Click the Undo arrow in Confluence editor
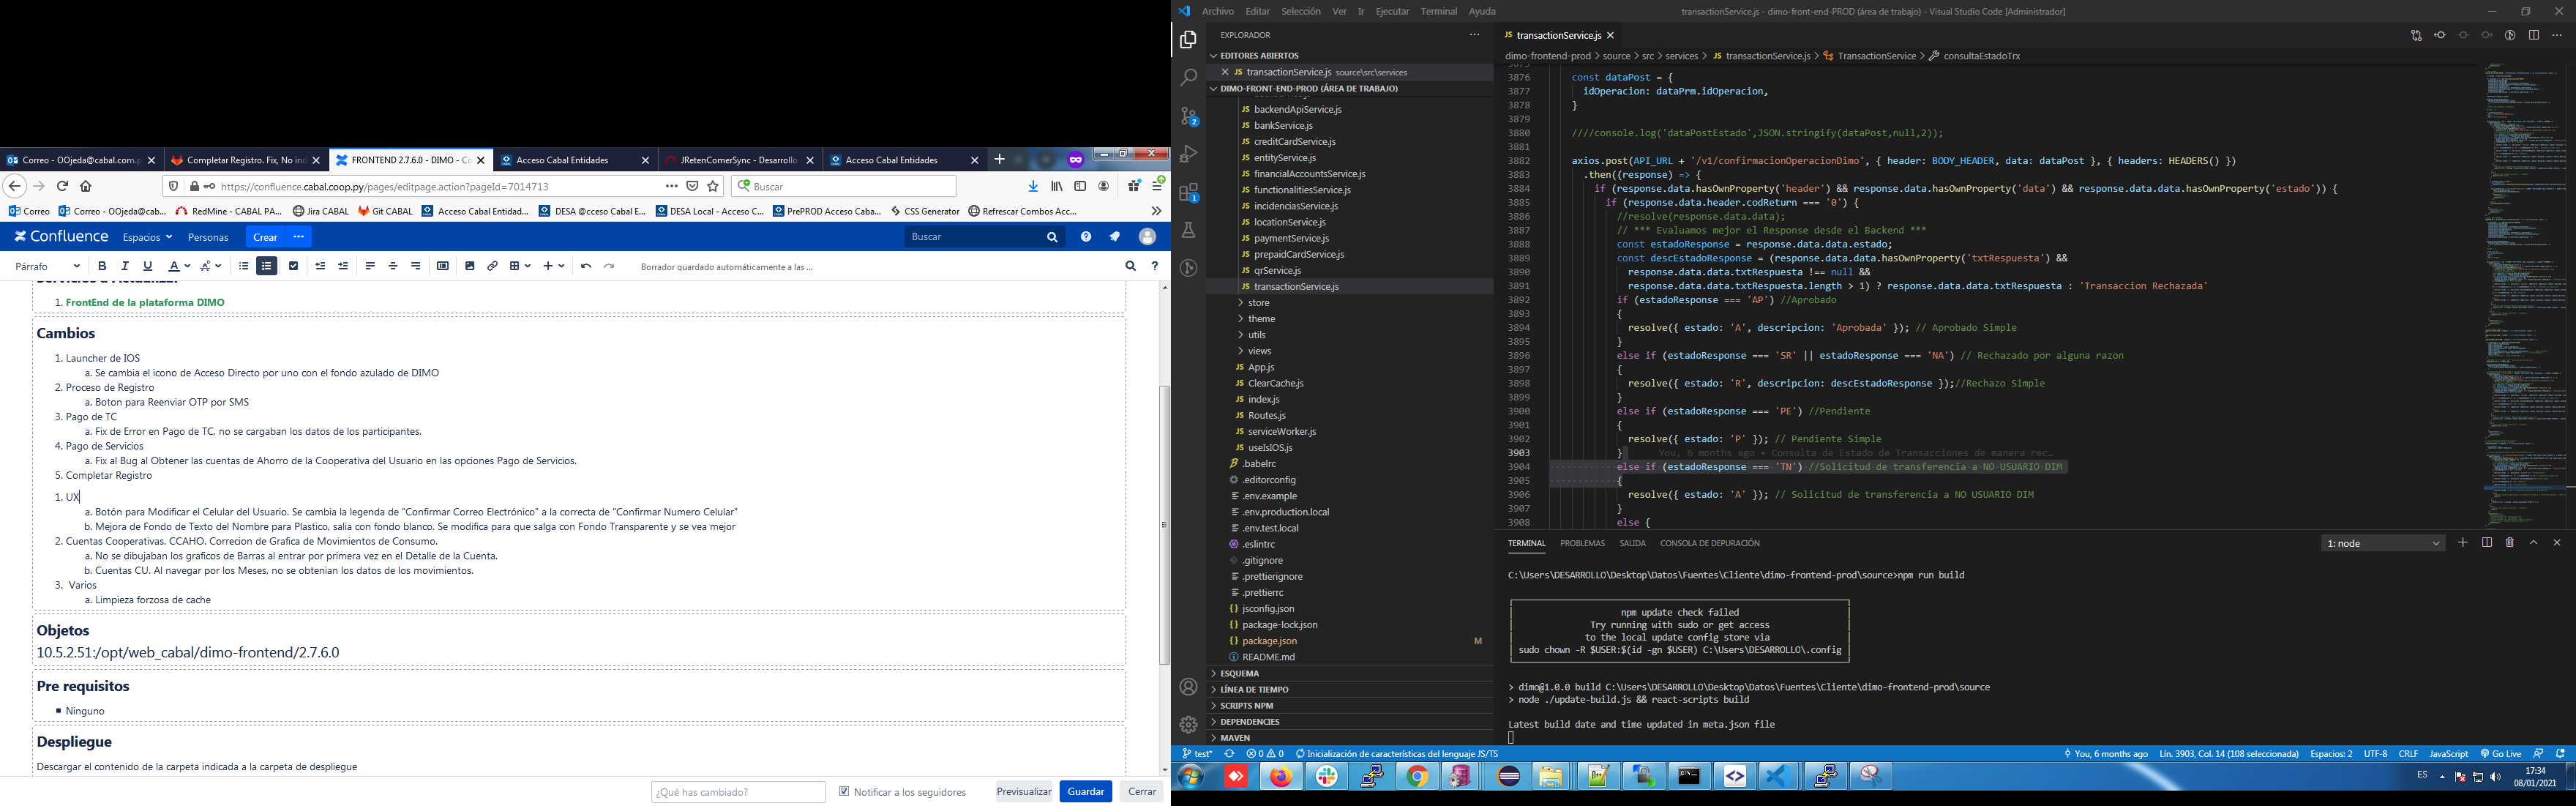This screenshot has height=806, width=2576. pos(586,266)
